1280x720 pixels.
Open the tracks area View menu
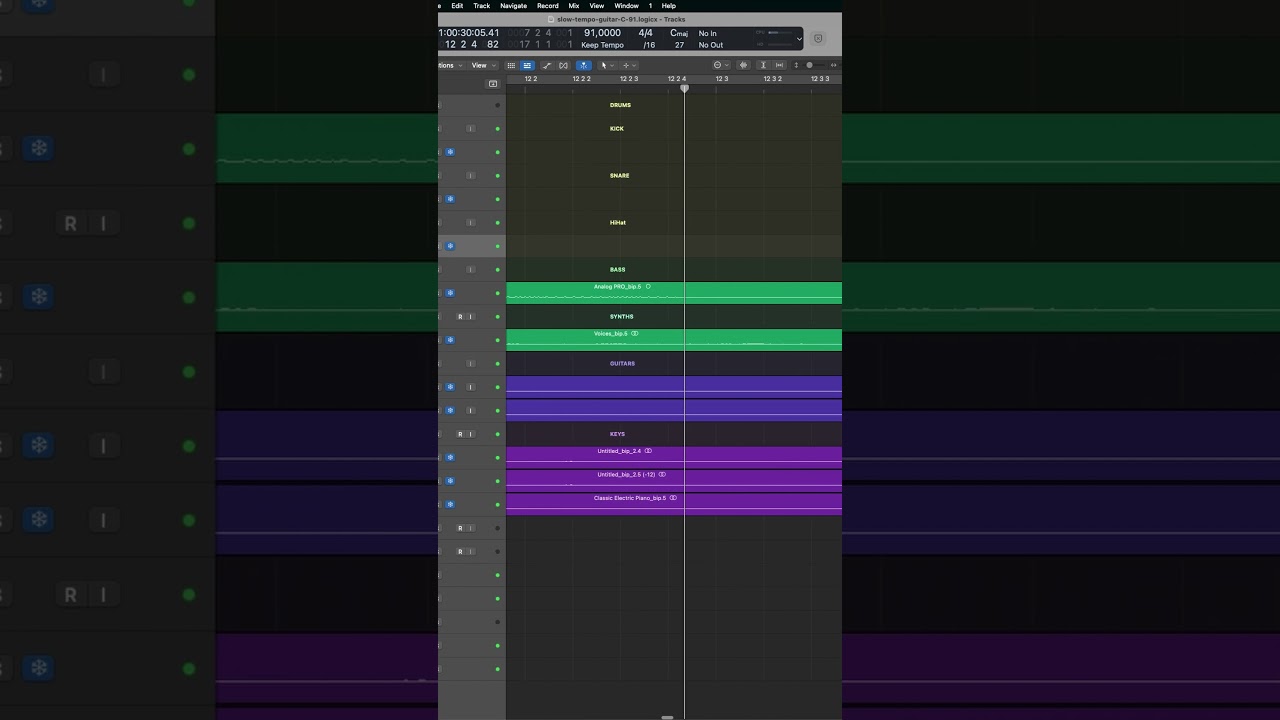481,65
